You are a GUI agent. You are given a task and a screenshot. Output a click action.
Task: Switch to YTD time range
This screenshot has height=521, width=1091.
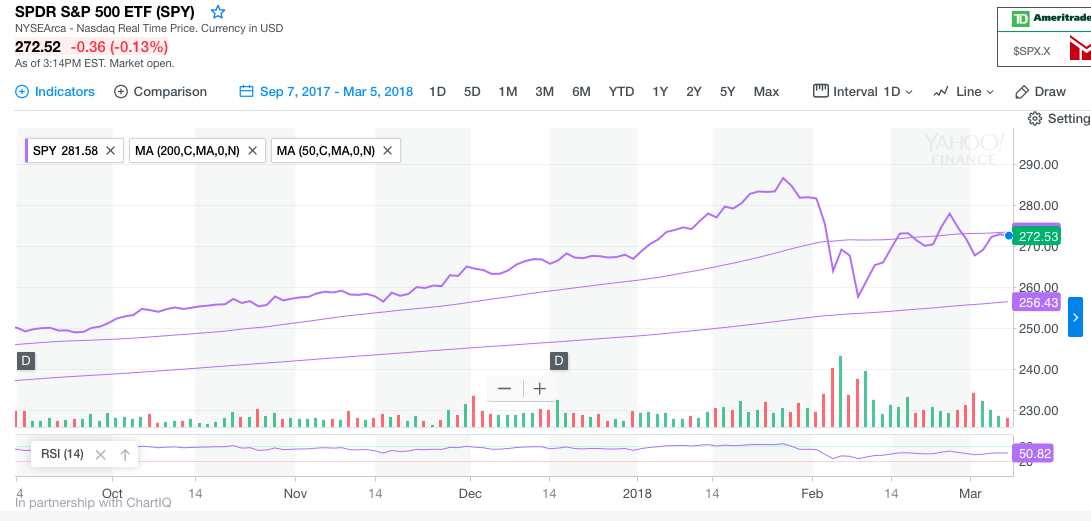click(x=621, y=91)
